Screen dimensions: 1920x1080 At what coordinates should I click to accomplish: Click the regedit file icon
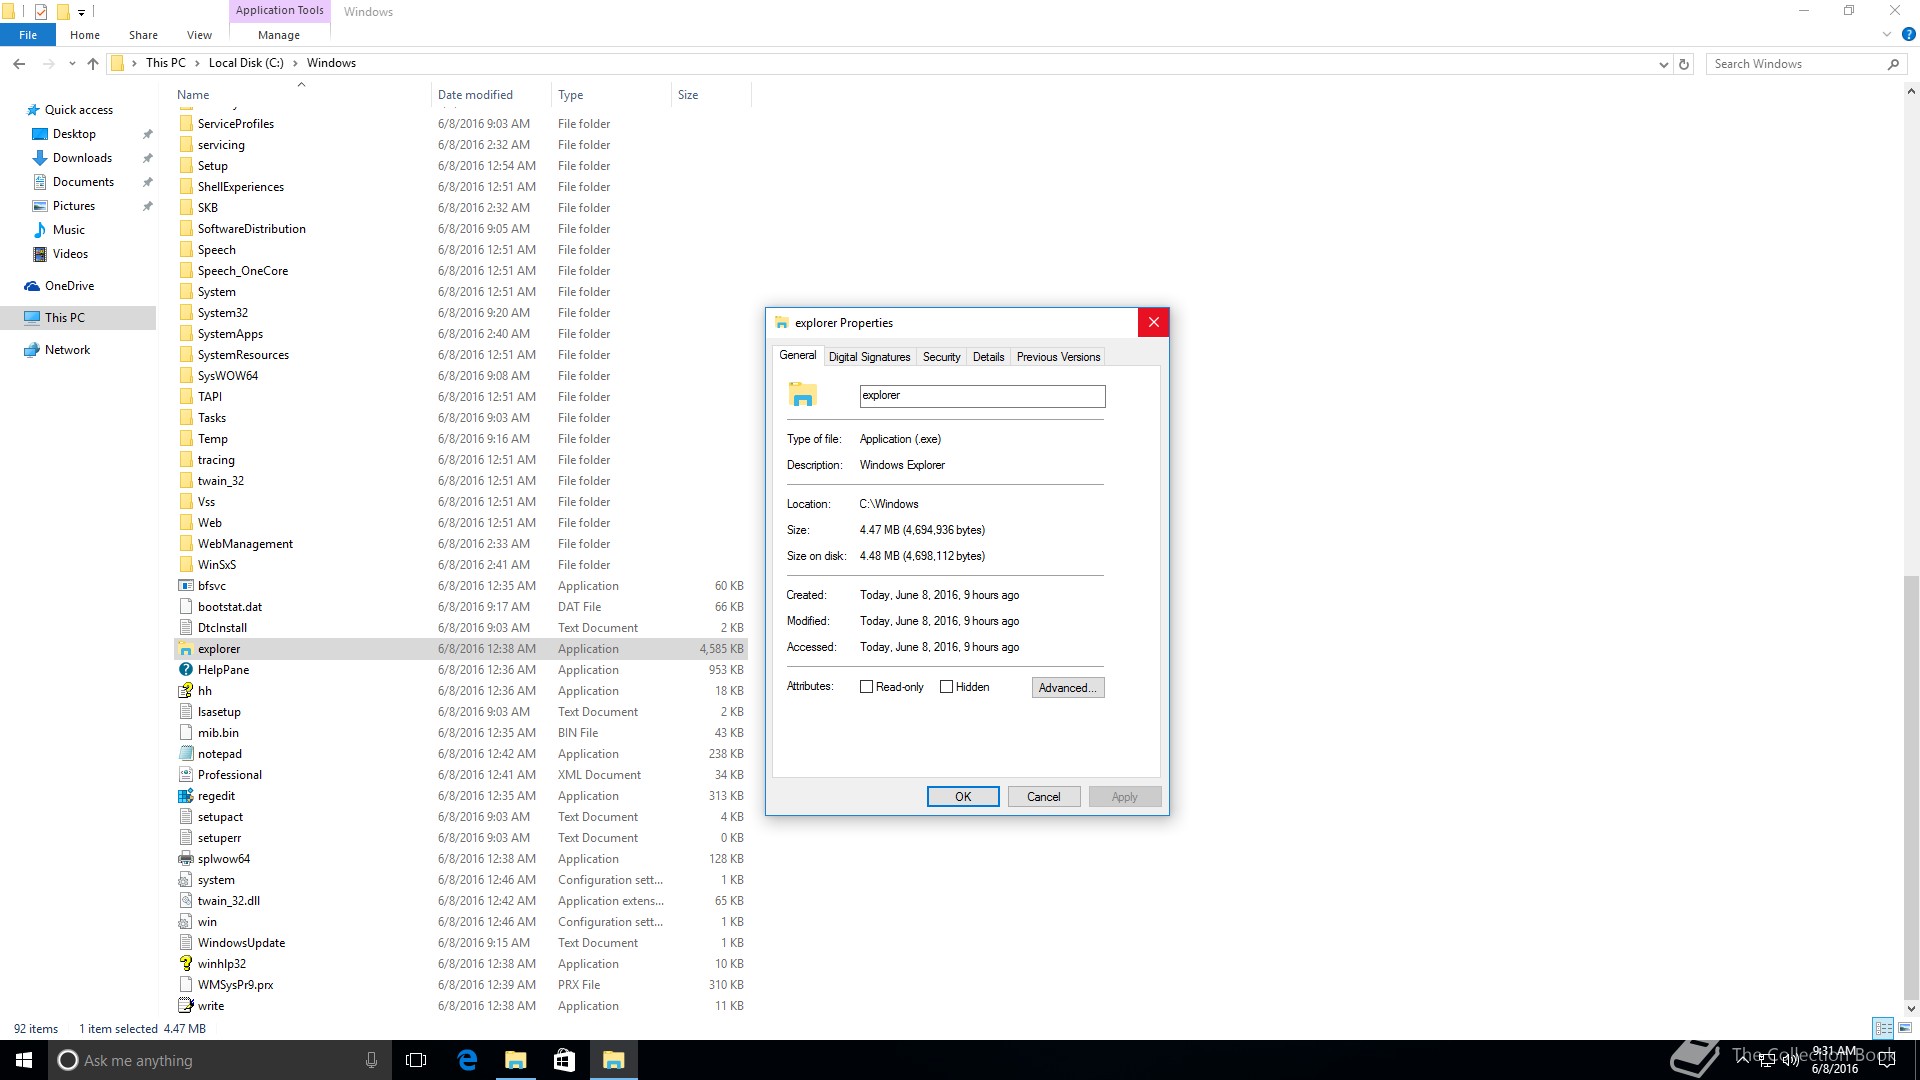(x=186, y=796)
